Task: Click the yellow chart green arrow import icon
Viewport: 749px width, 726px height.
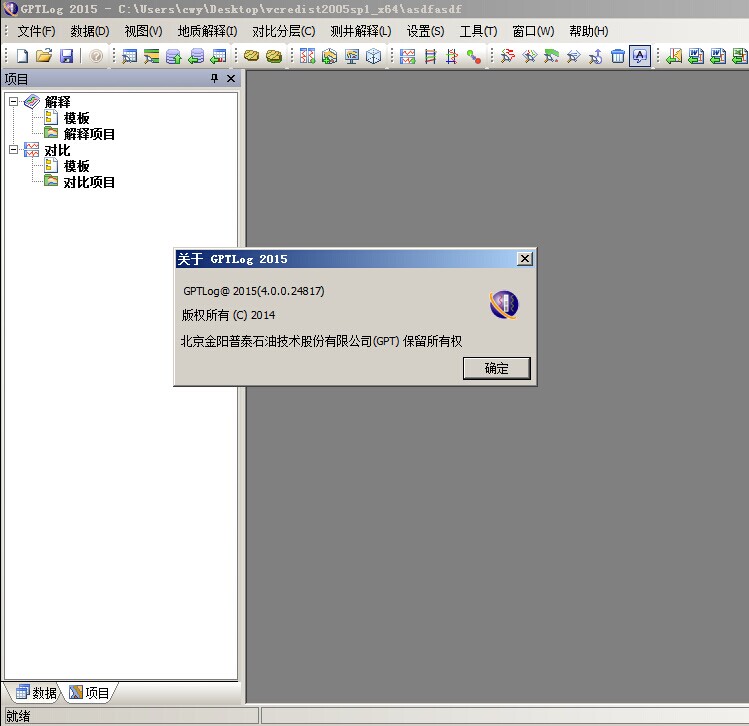Action: click(674, 56)
